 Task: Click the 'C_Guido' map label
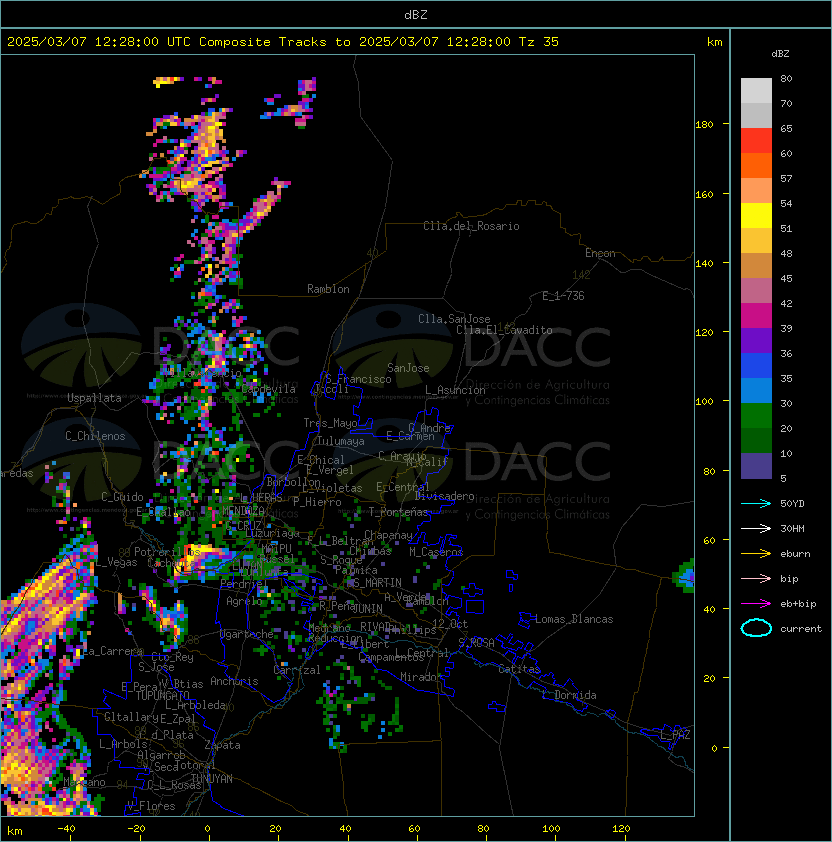(x=122, y=497)
